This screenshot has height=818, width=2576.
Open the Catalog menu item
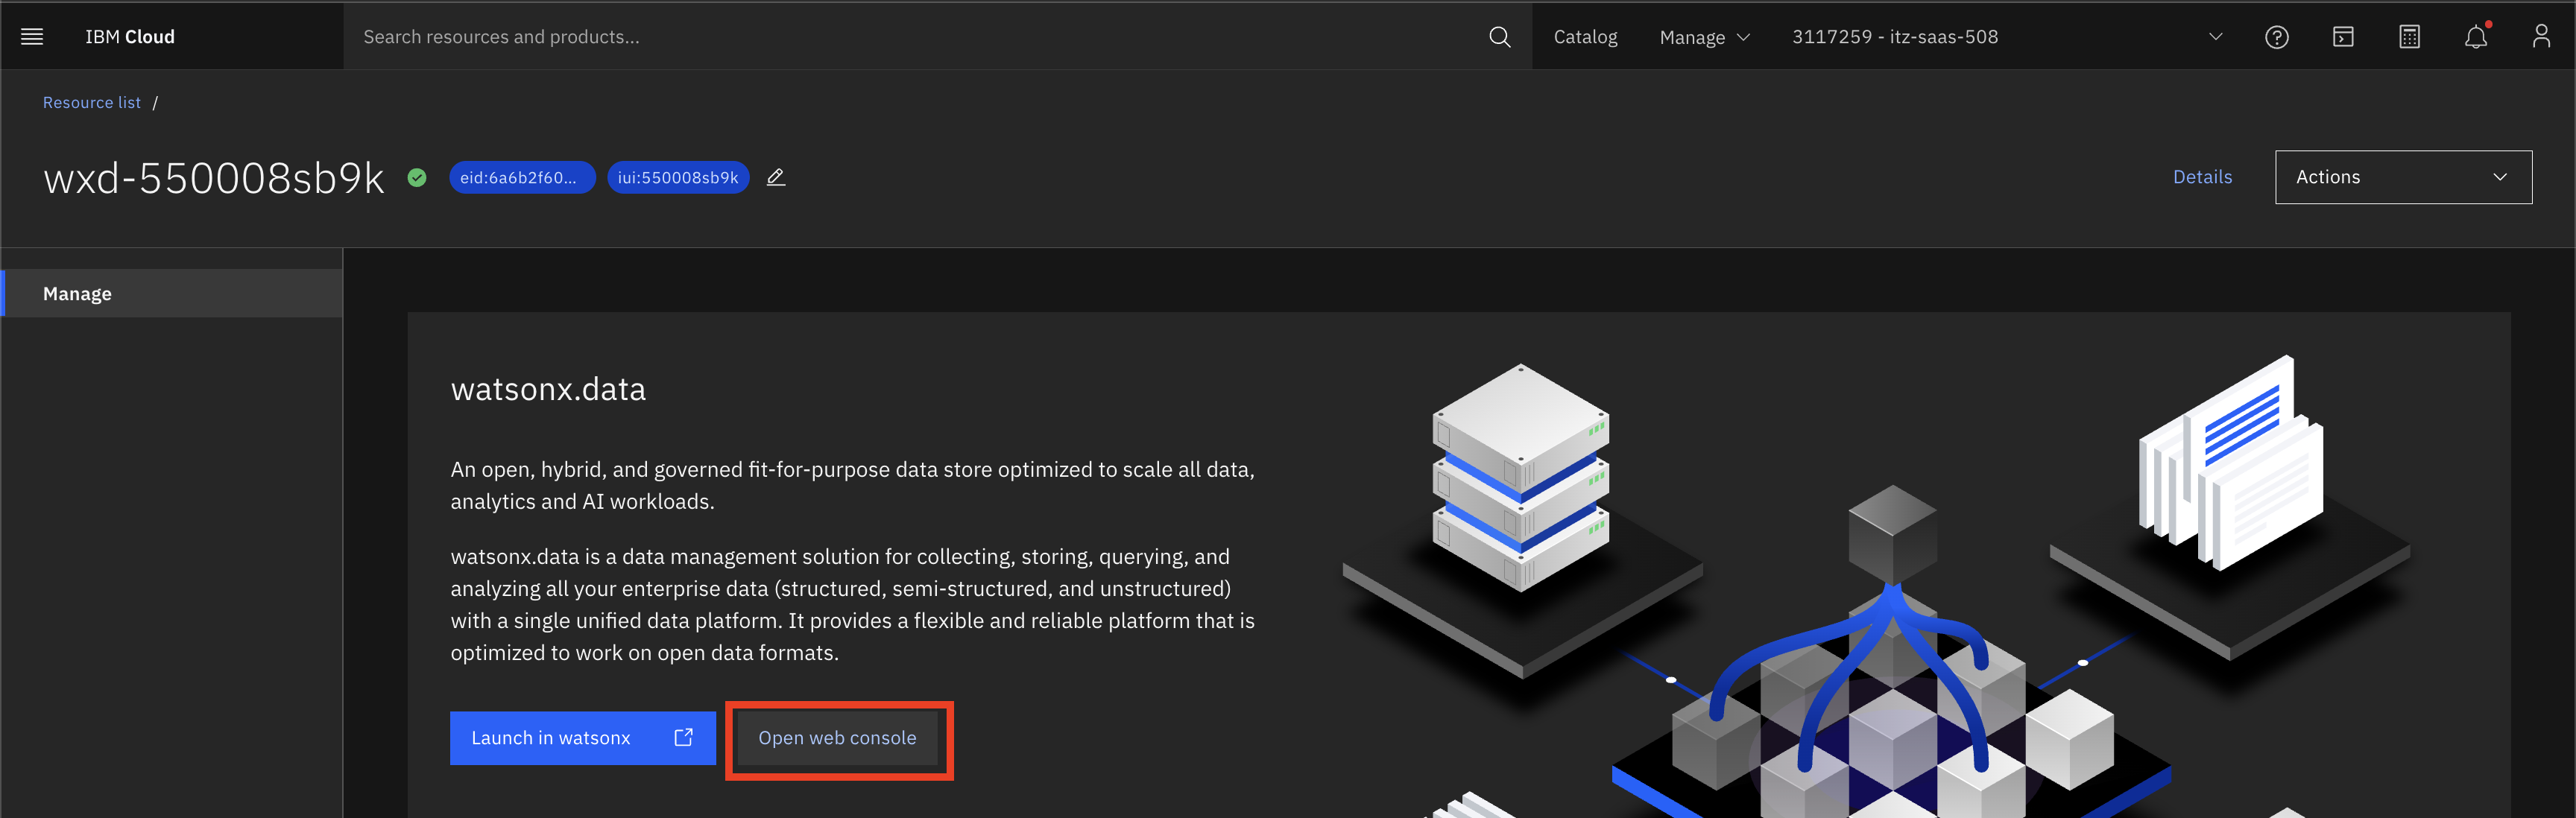(1585, 37)
